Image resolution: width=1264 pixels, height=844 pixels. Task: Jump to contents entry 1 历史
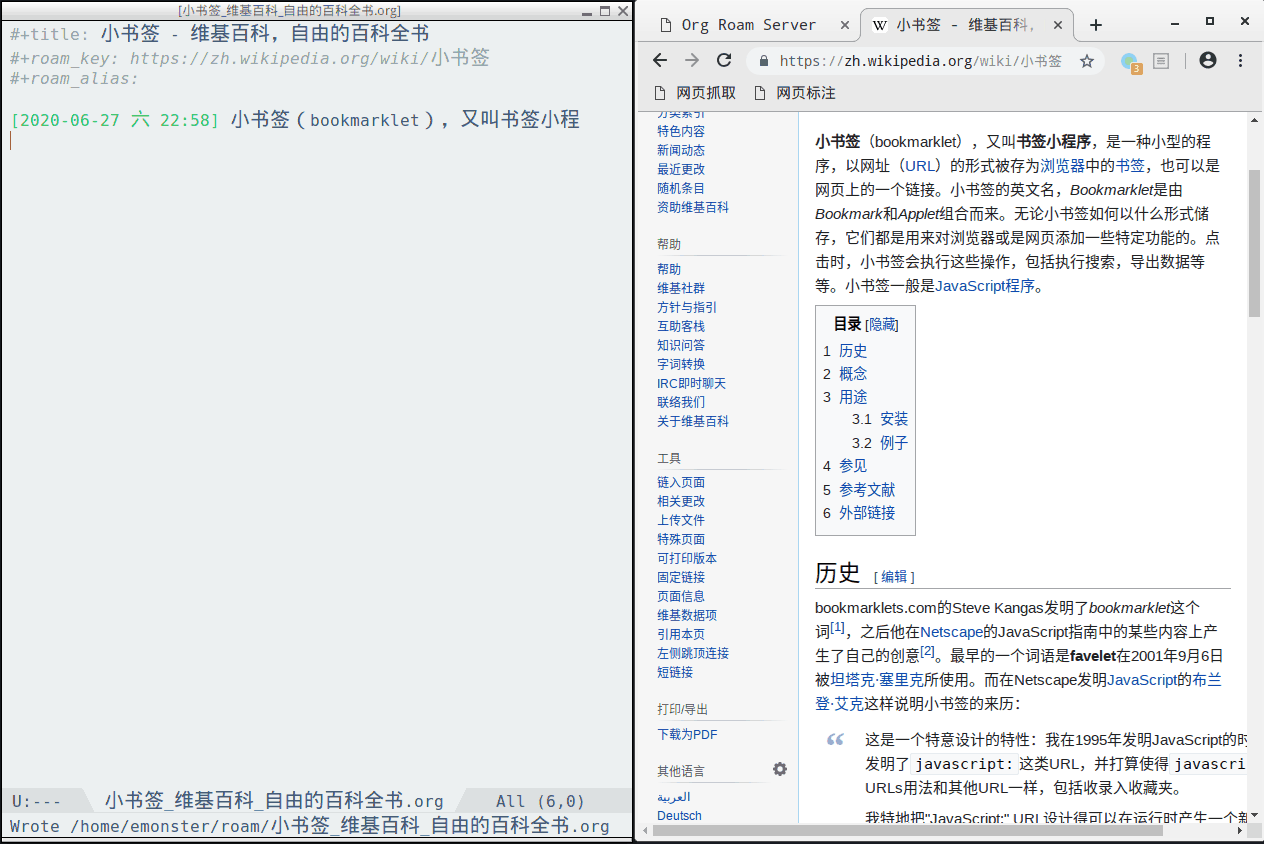tap(853, 351)
